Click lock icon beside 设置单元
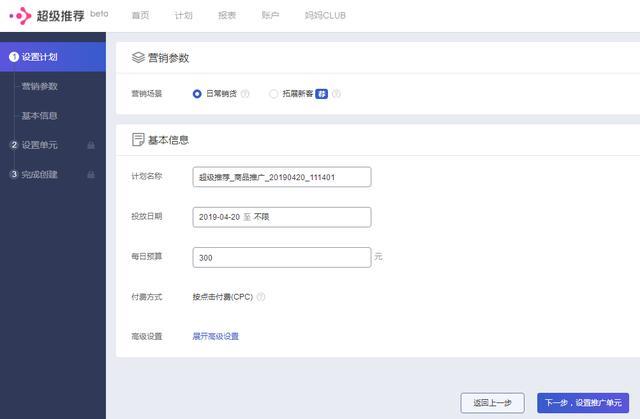This screenshot has height=419, width=640. point(91,145)
